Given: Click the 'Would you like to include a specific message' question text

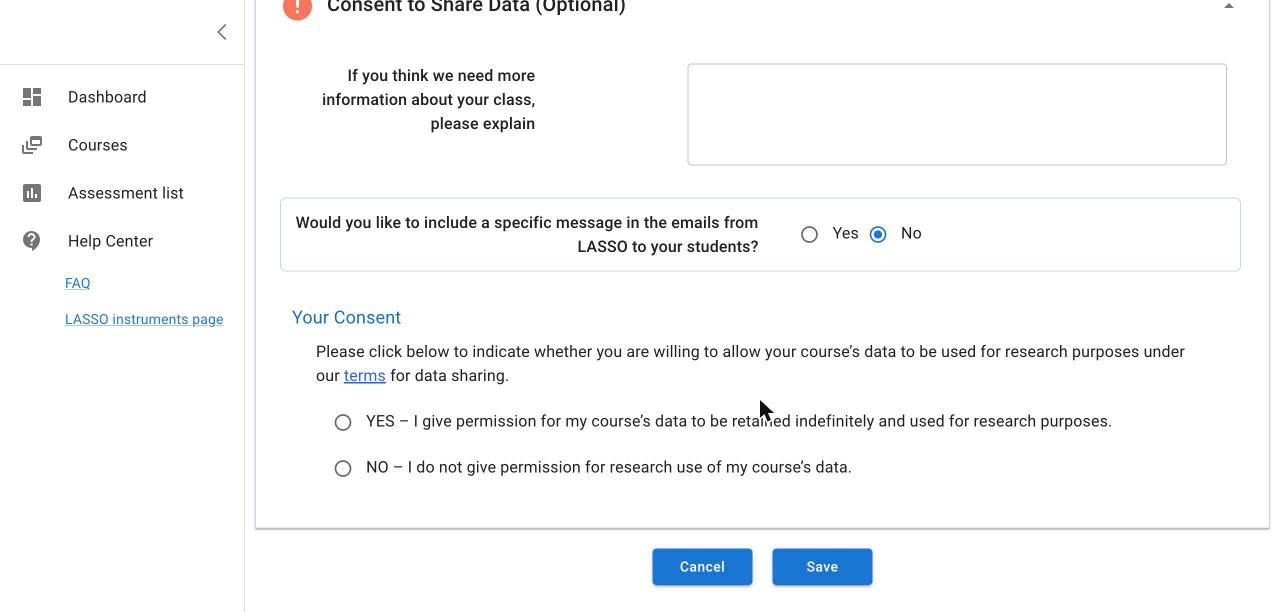Looking at the screenshot, I should (x=527, y=235).
